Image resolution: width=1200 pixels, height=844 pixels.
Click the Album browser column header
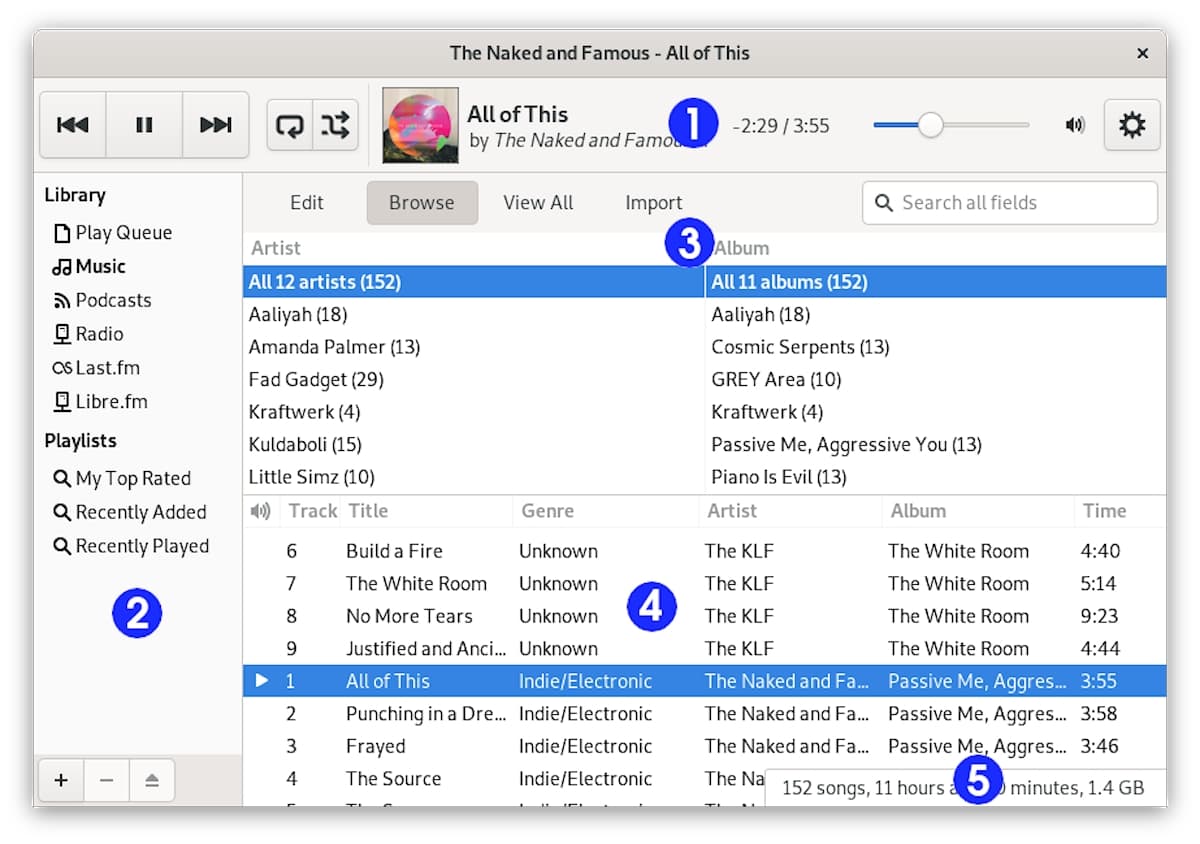click(936, 248)
